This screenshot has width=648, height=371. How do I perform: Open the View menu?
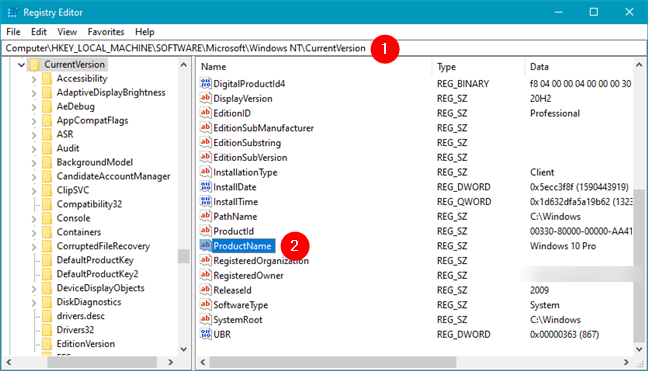67,32
